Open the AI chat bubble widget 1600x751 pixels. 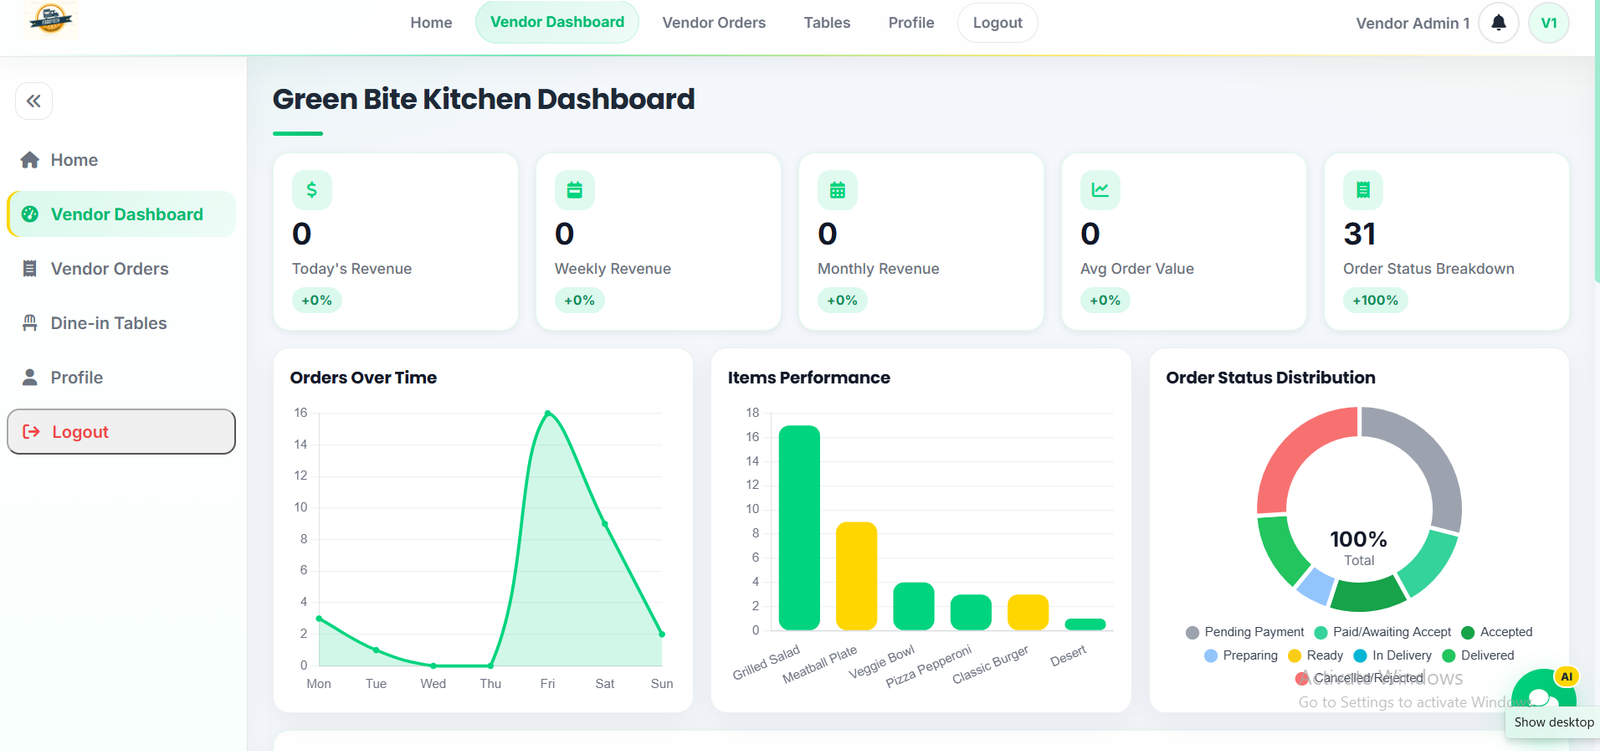1544,692
